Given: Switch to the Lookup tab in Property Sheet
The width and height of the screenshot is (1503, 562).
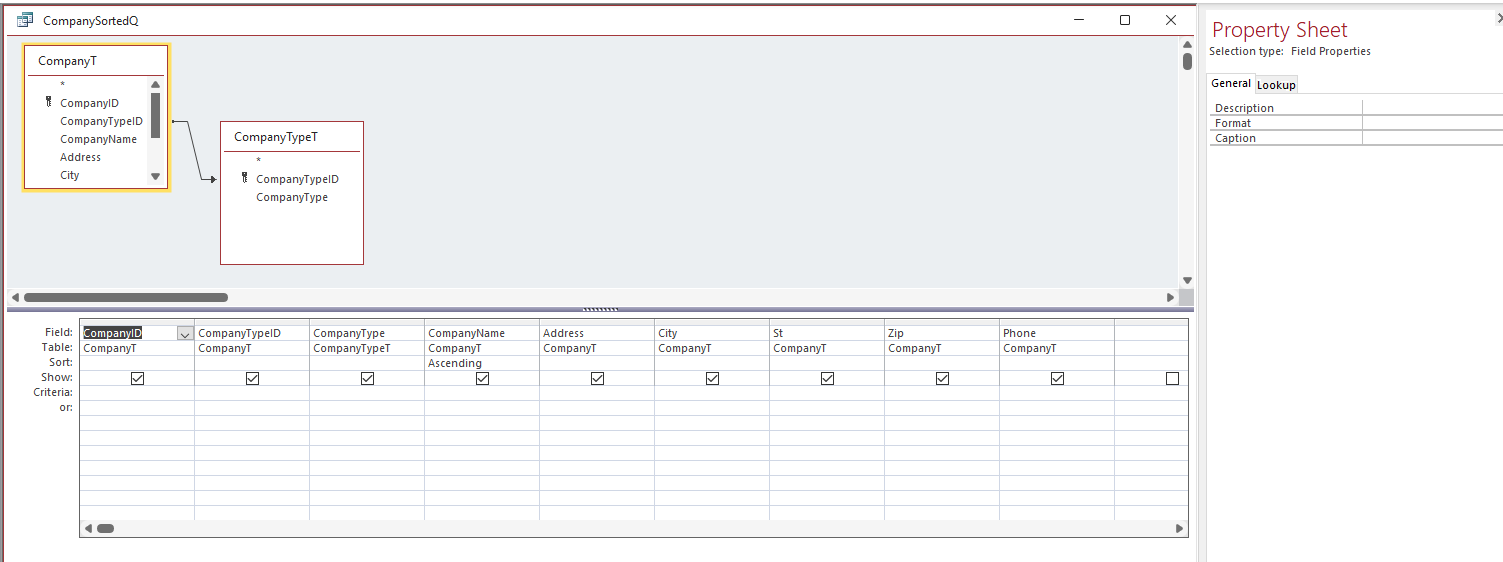Looking at the screenshot, I should coord(1276,85).
